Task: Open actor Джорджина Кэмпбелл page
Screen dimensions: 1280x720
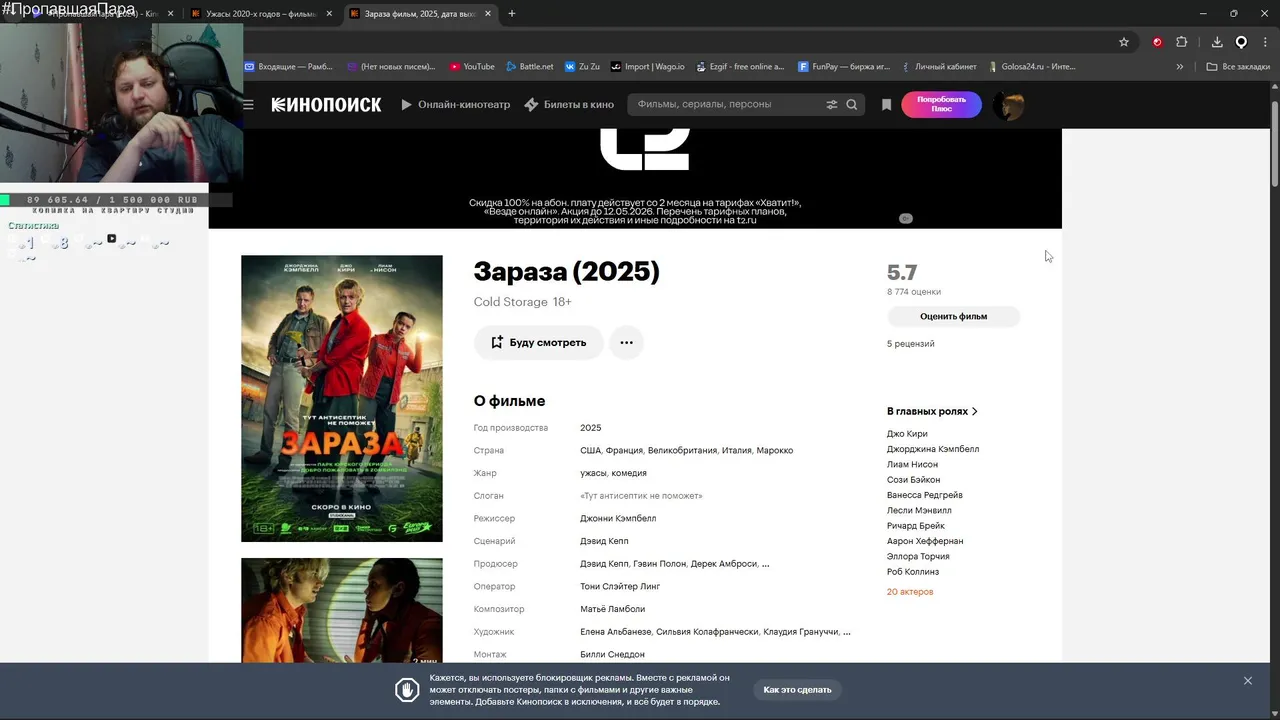Action: click(x=933, y=449)
